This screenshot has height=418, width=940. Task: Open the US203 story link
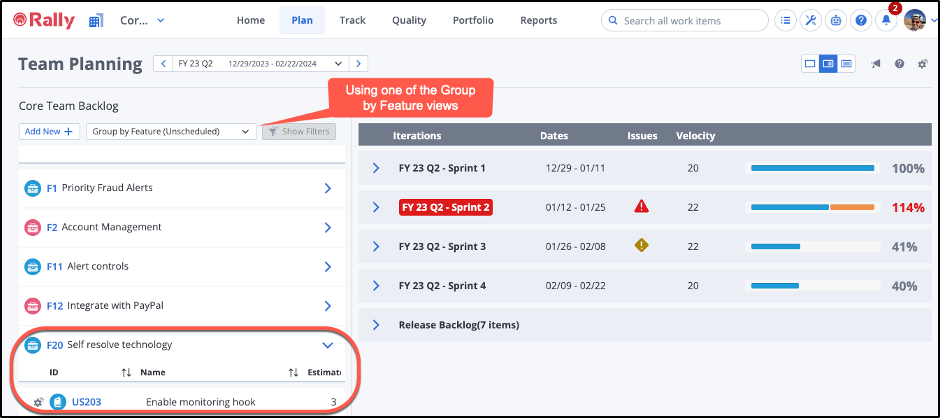(86, 402)
